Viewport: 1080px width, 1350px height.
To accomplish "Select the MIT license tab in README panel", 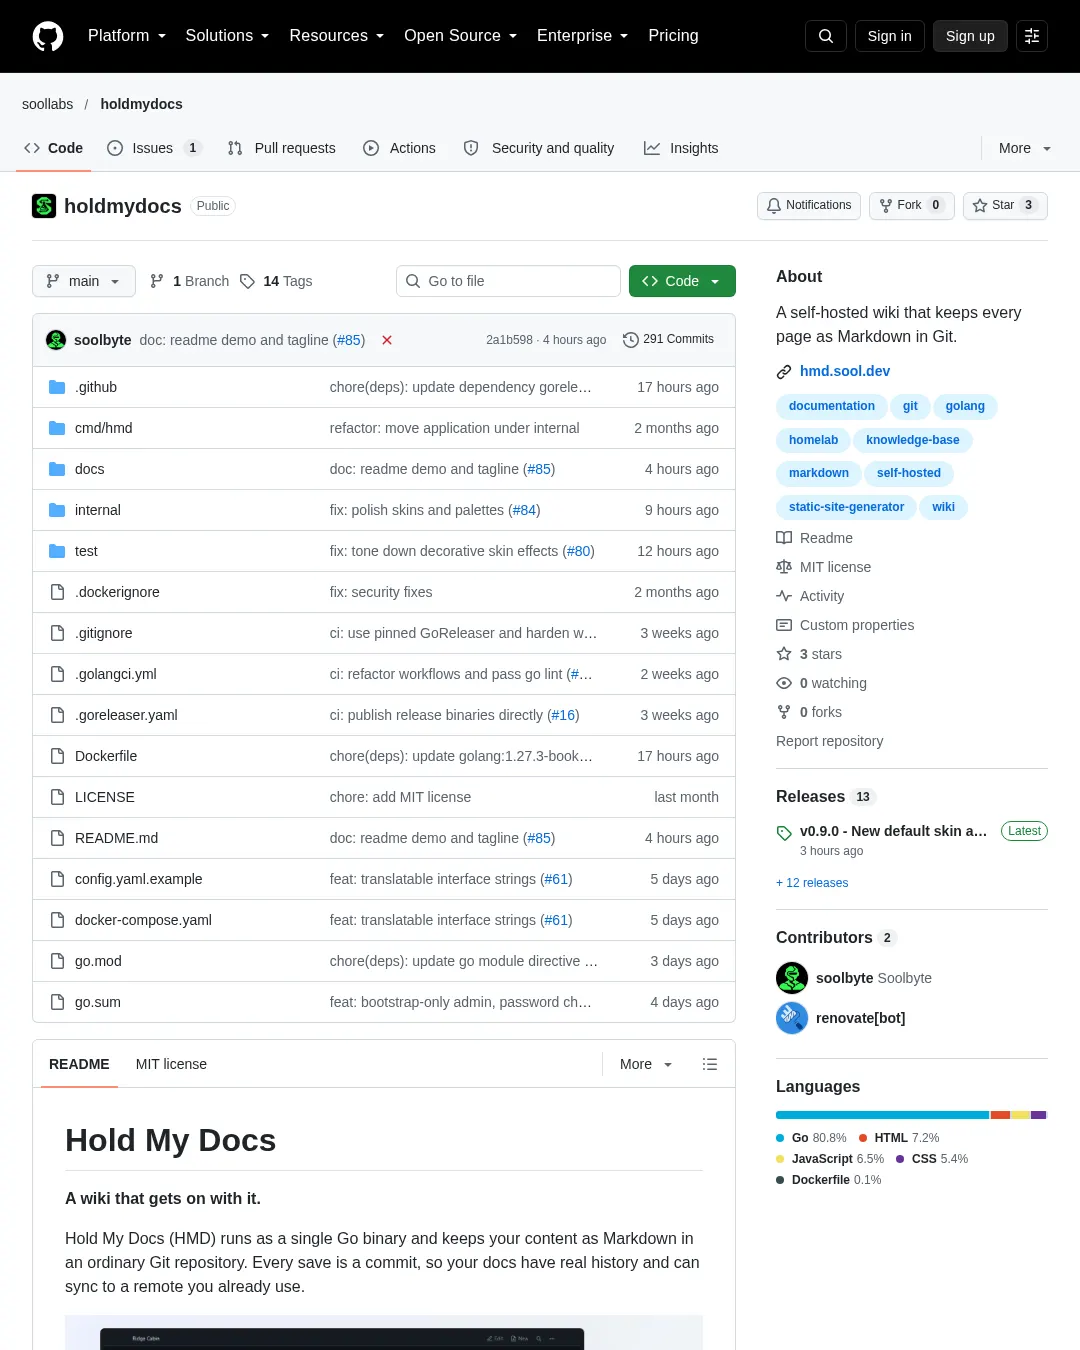I will pyautogui.click(x=171, y=1064).
